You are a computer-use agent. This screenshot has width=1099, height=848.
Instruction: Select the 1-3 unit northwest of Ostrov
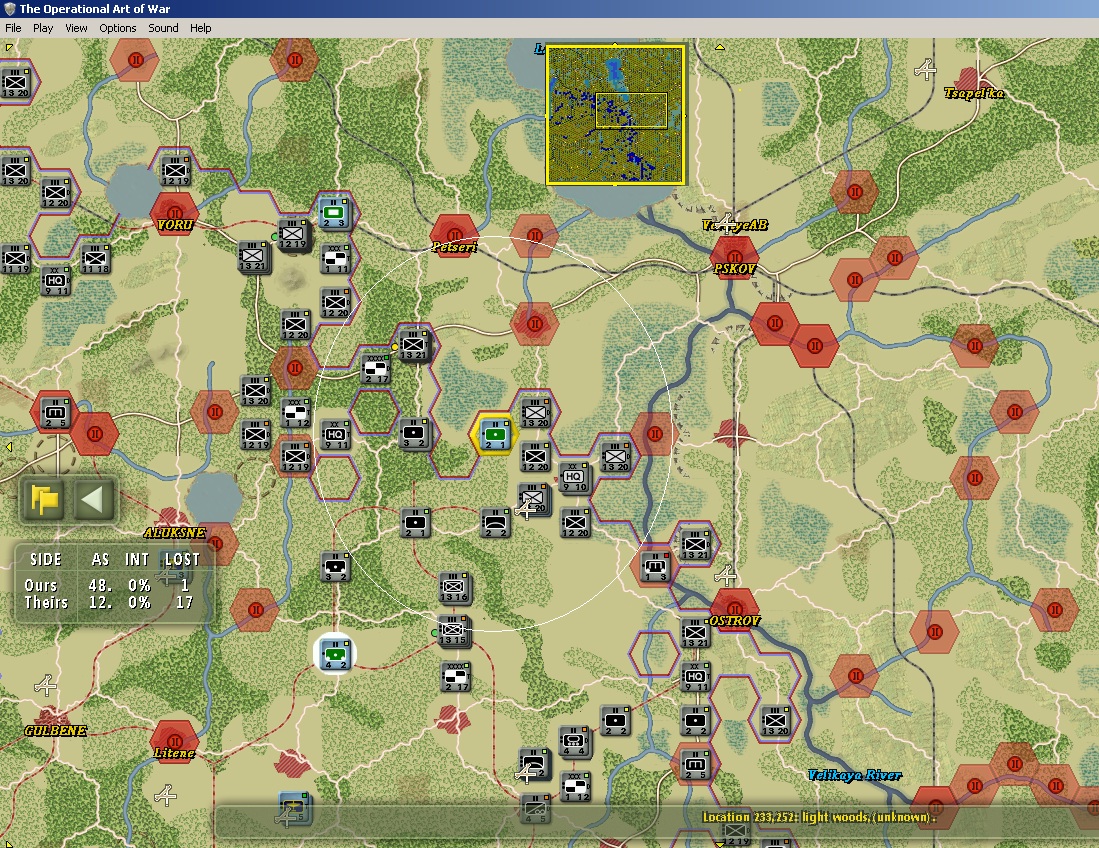point(655,566)
